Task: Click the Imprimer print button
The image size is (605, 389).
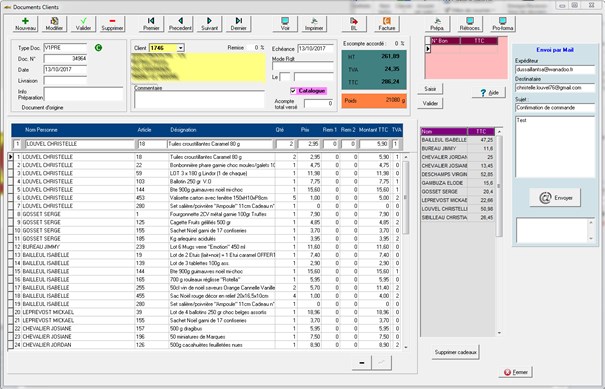Action: tap(314, 24)
